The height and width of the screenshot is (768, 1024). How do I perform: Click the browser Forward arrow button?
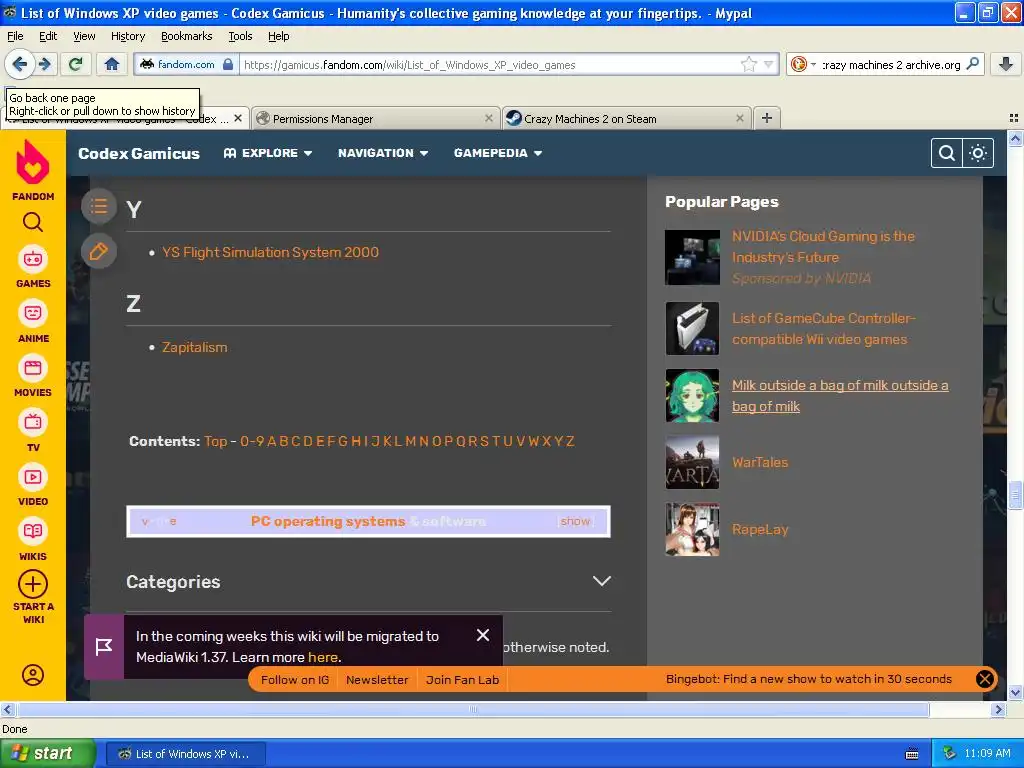45,64
